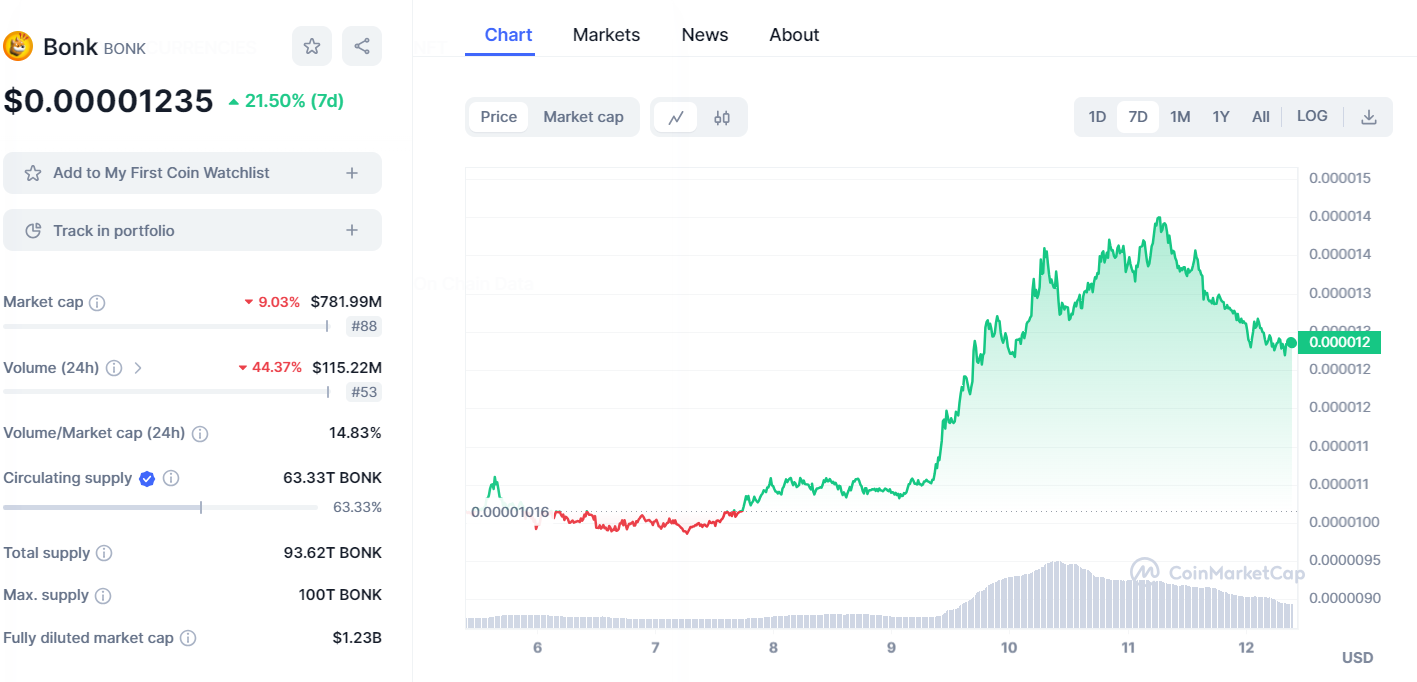Click the 100T BONK max supply value

pyautogui.click(x=340, y=595)
